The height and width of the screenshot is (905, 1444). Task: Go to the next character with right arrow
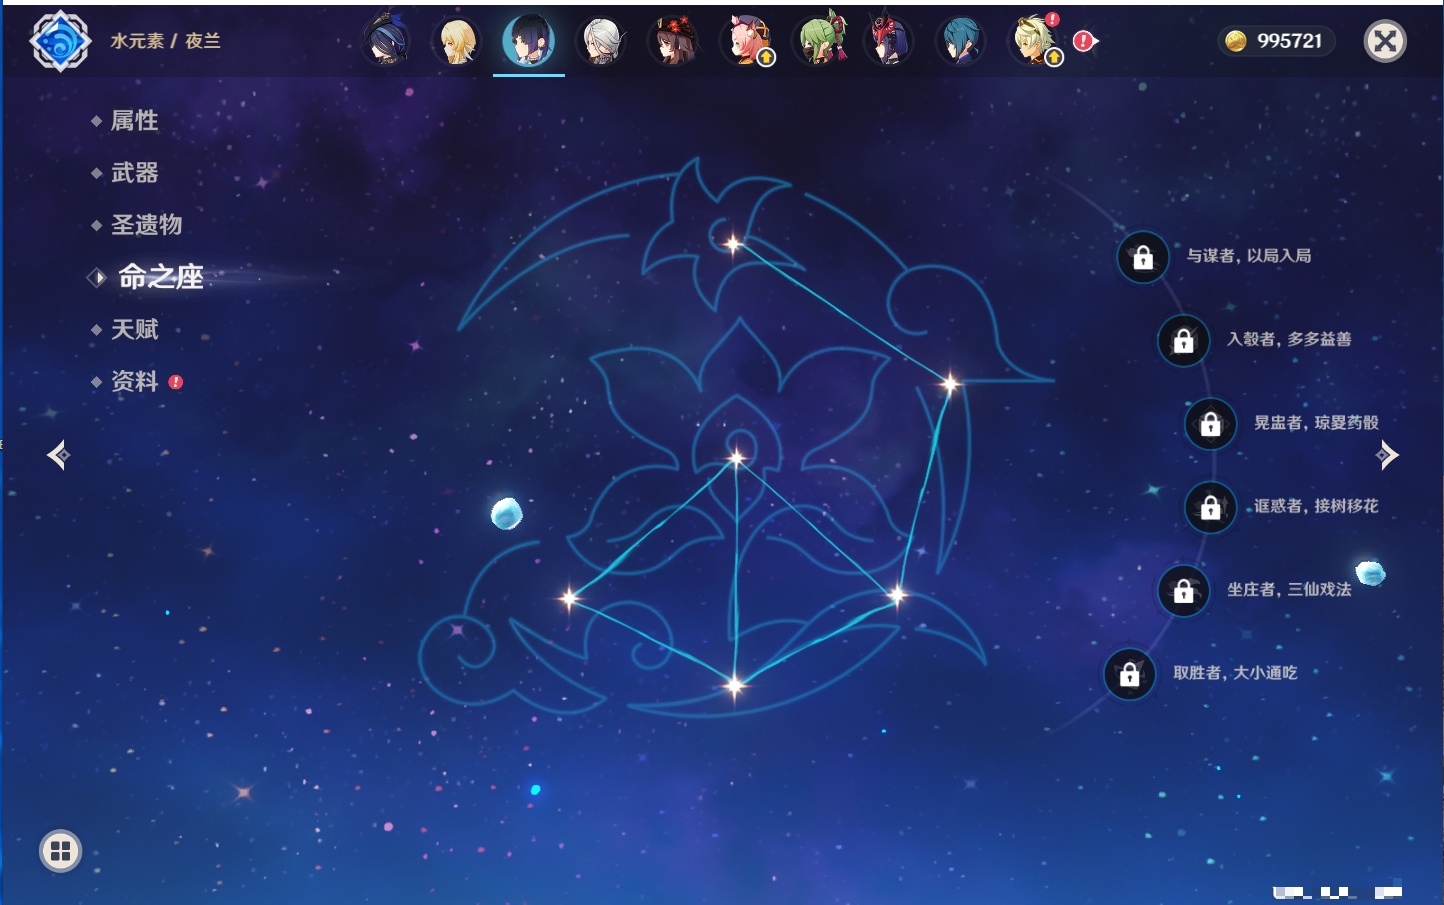(1387, 455)
